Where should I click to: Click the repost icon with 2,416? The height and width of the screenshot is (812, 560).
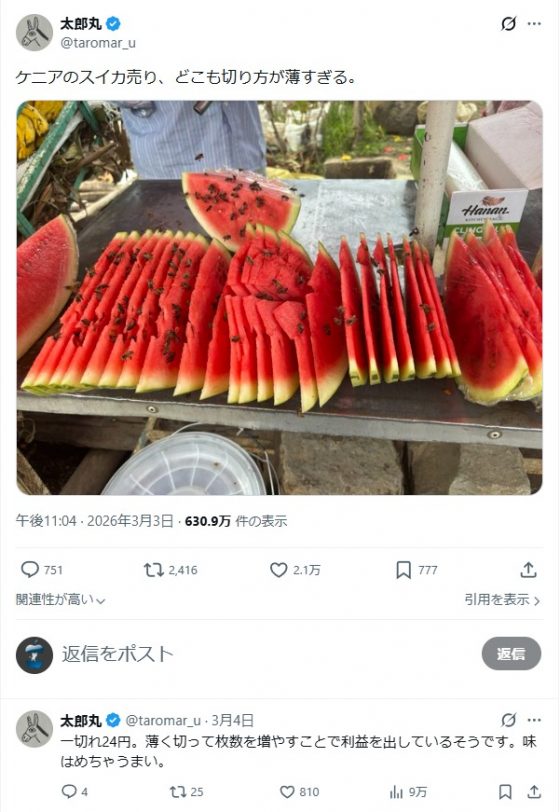tap(153, 570)
